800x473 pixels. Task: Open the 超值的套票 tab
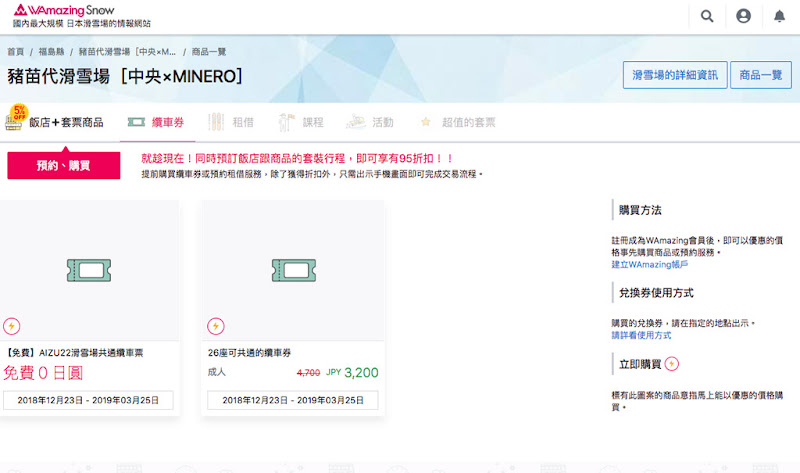click(x=458, y=122)
